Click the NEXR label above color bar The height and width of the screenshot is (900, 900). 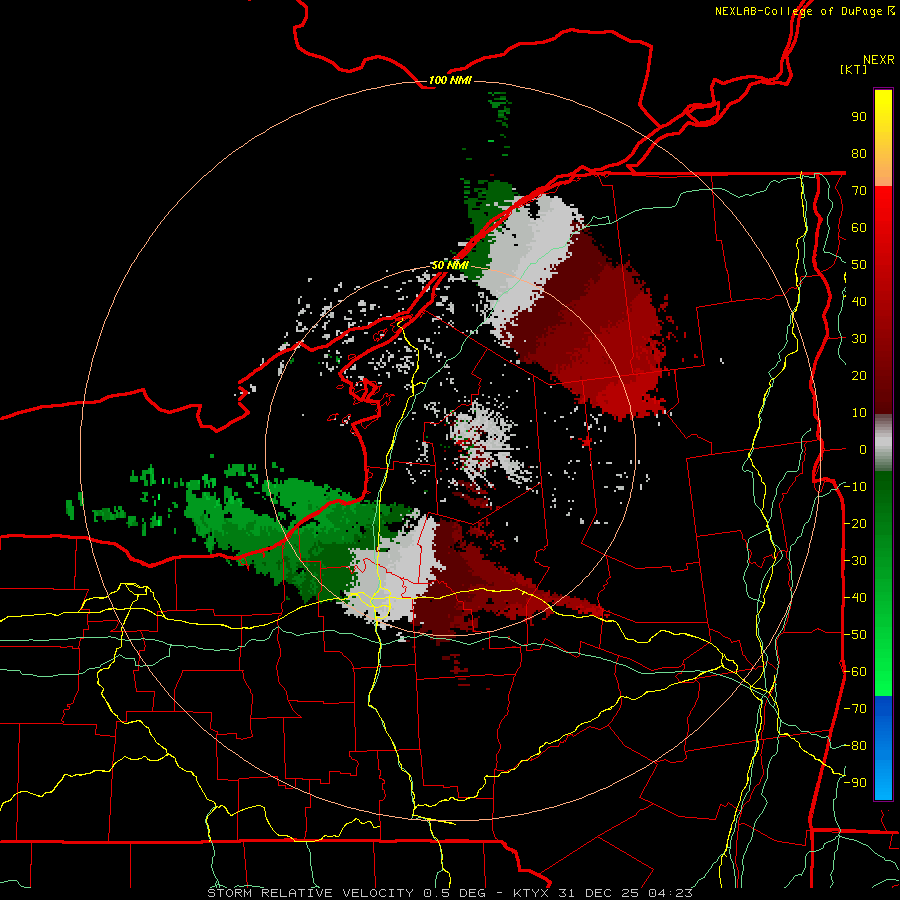pos(879,60)
